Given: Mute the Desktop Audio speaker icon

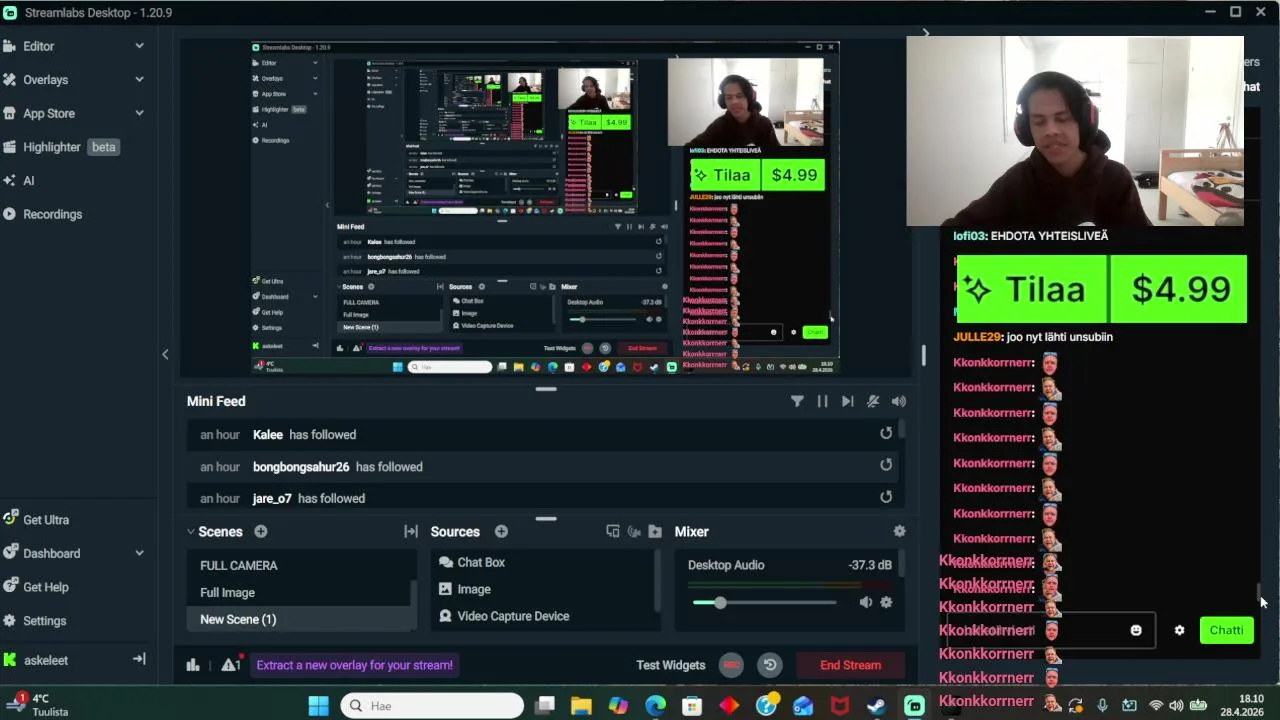Looking at the screenshot, I should click(x=866, y=602).
